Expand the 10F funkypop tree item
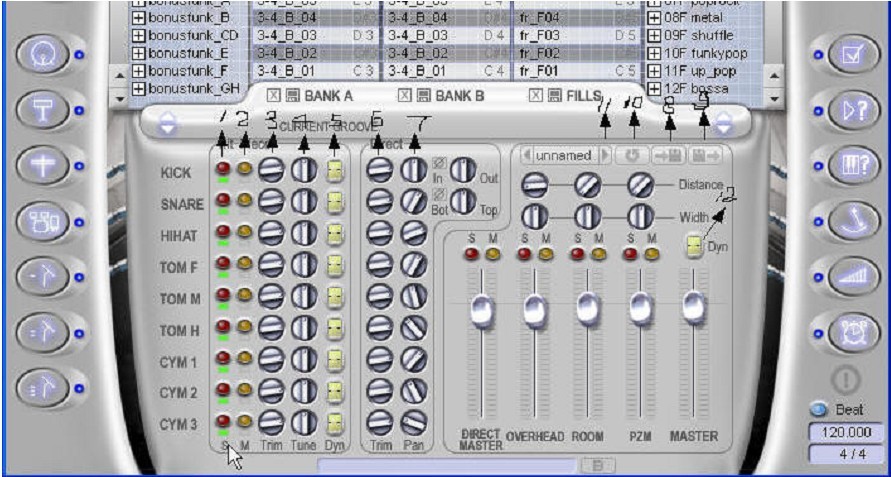891x477 pixels. coord(656,53)
